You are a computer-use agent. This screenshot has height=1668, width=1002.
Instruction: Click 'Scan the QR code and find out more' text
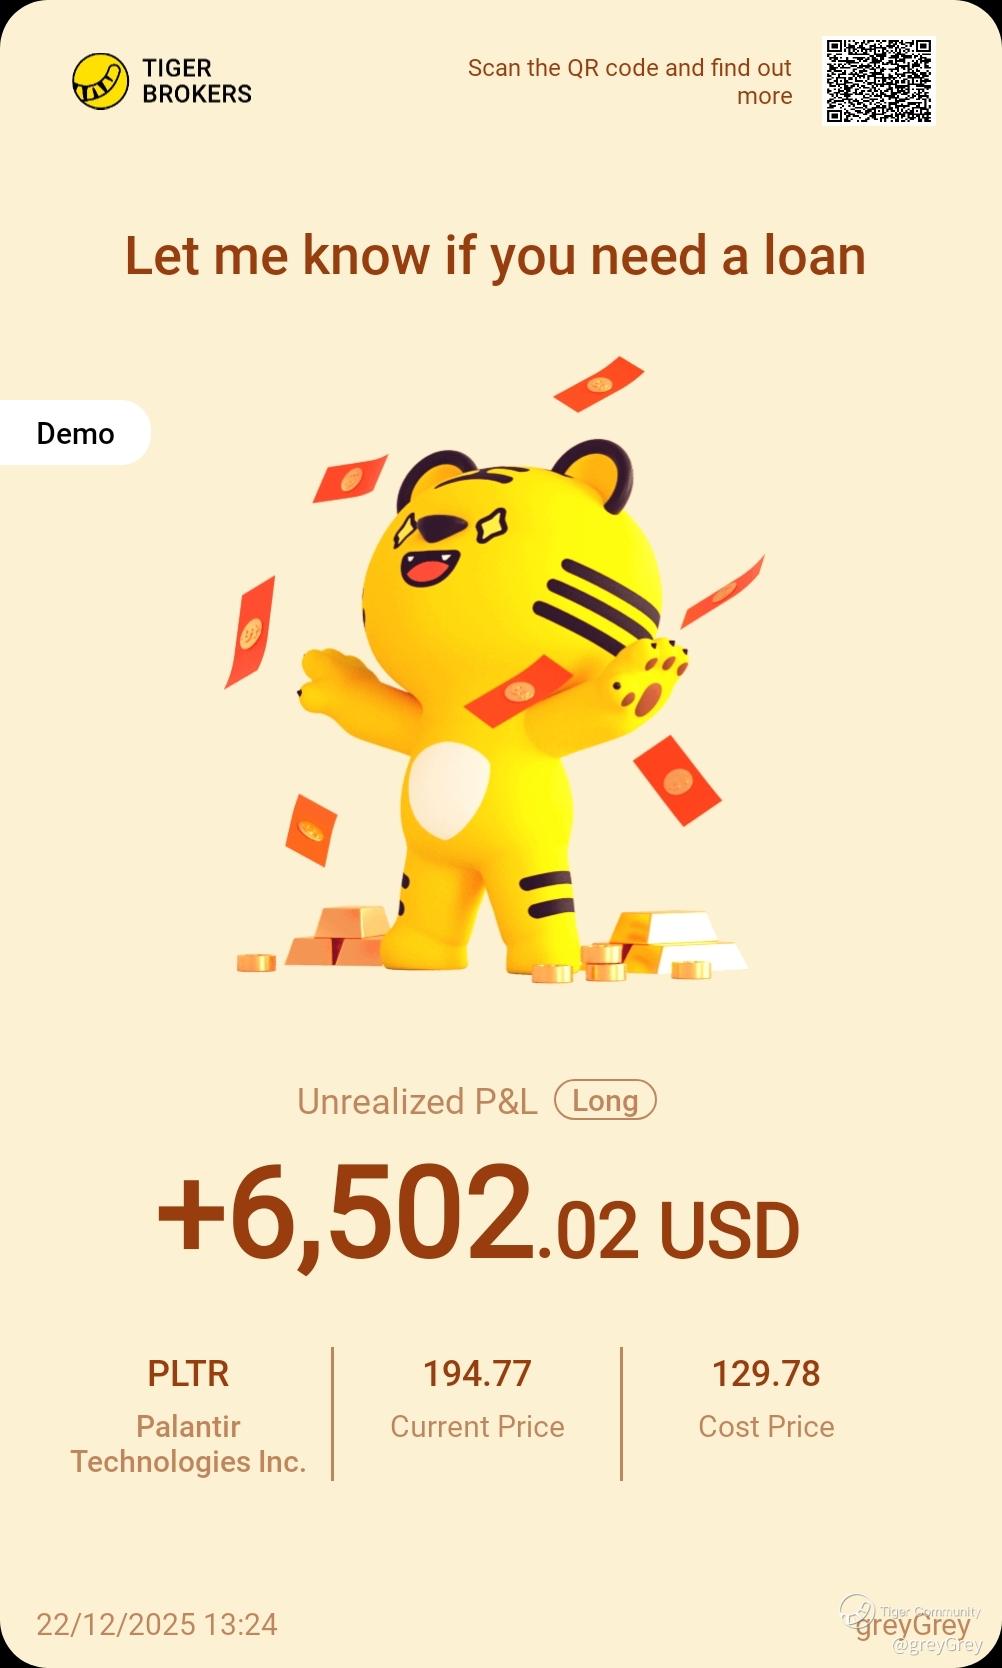(630, 82)
